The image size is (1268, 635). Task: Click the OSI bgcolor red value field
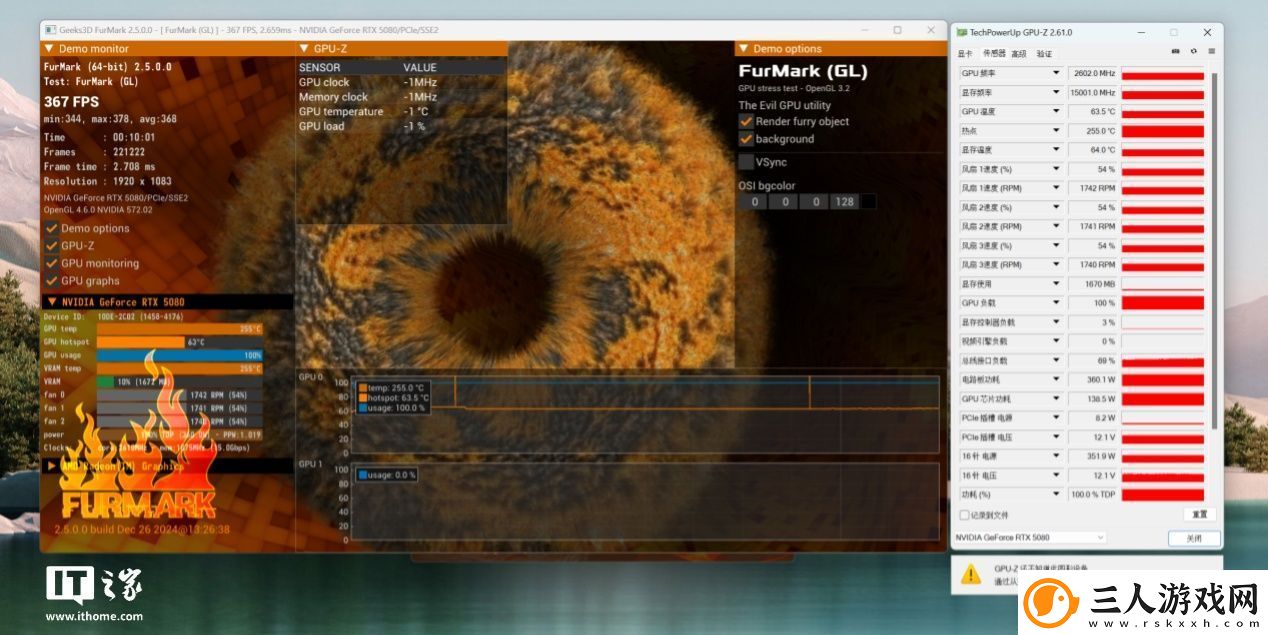(755, 202)
